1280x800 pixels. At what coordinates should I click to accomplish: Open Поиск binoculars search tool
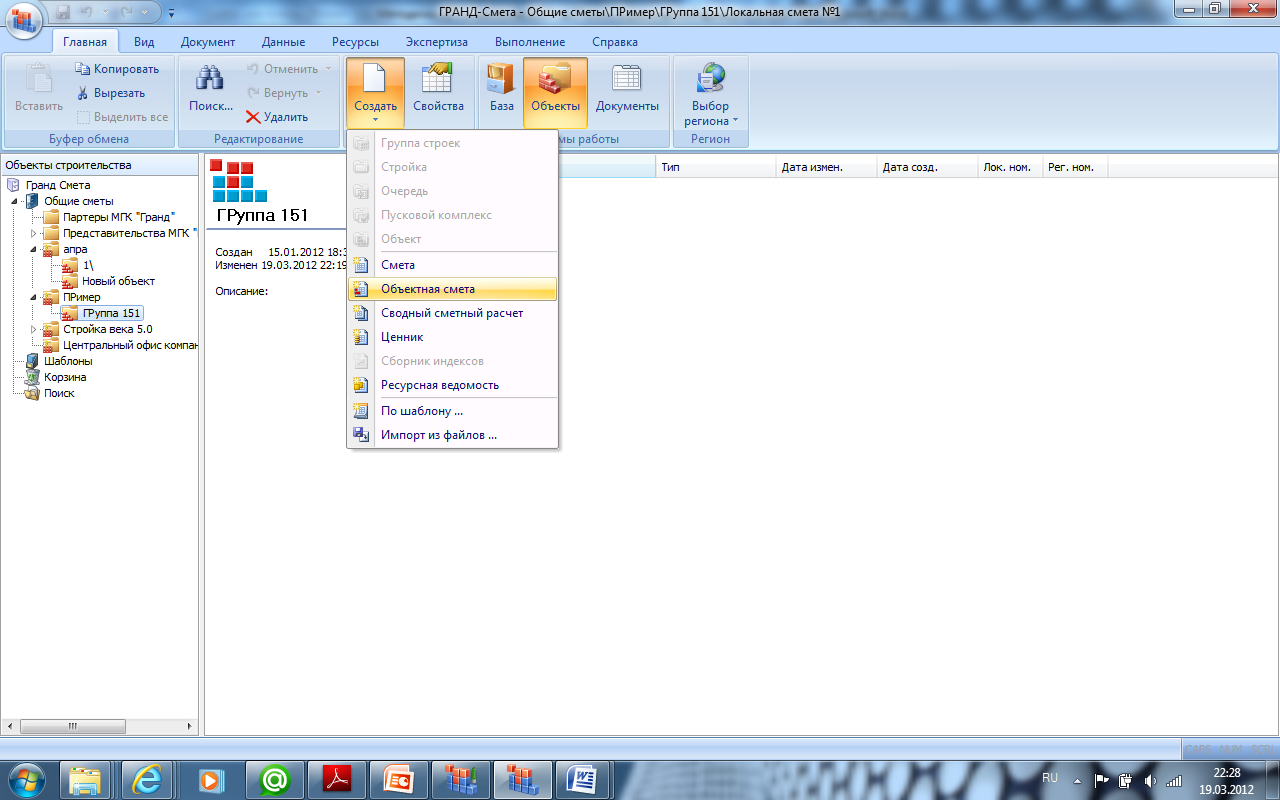(211, 88)
